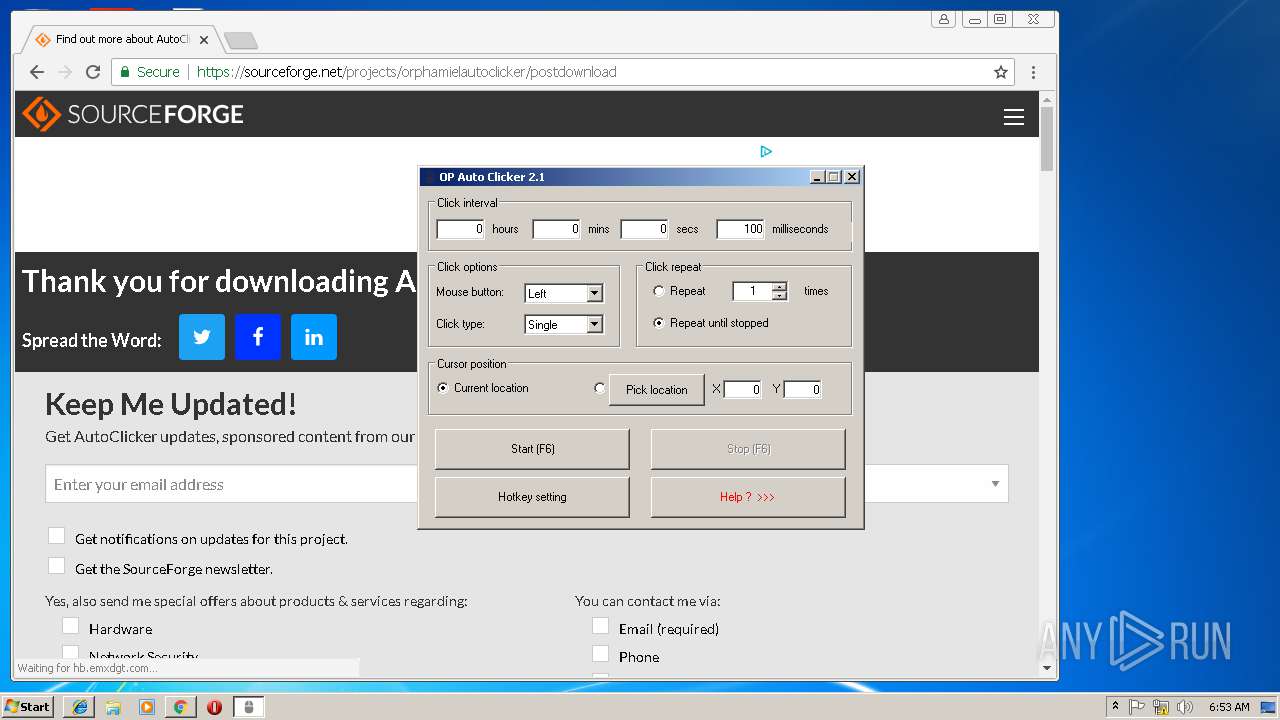
Task: Decrease the repeat times spinner
Action: tap(779, 296)
